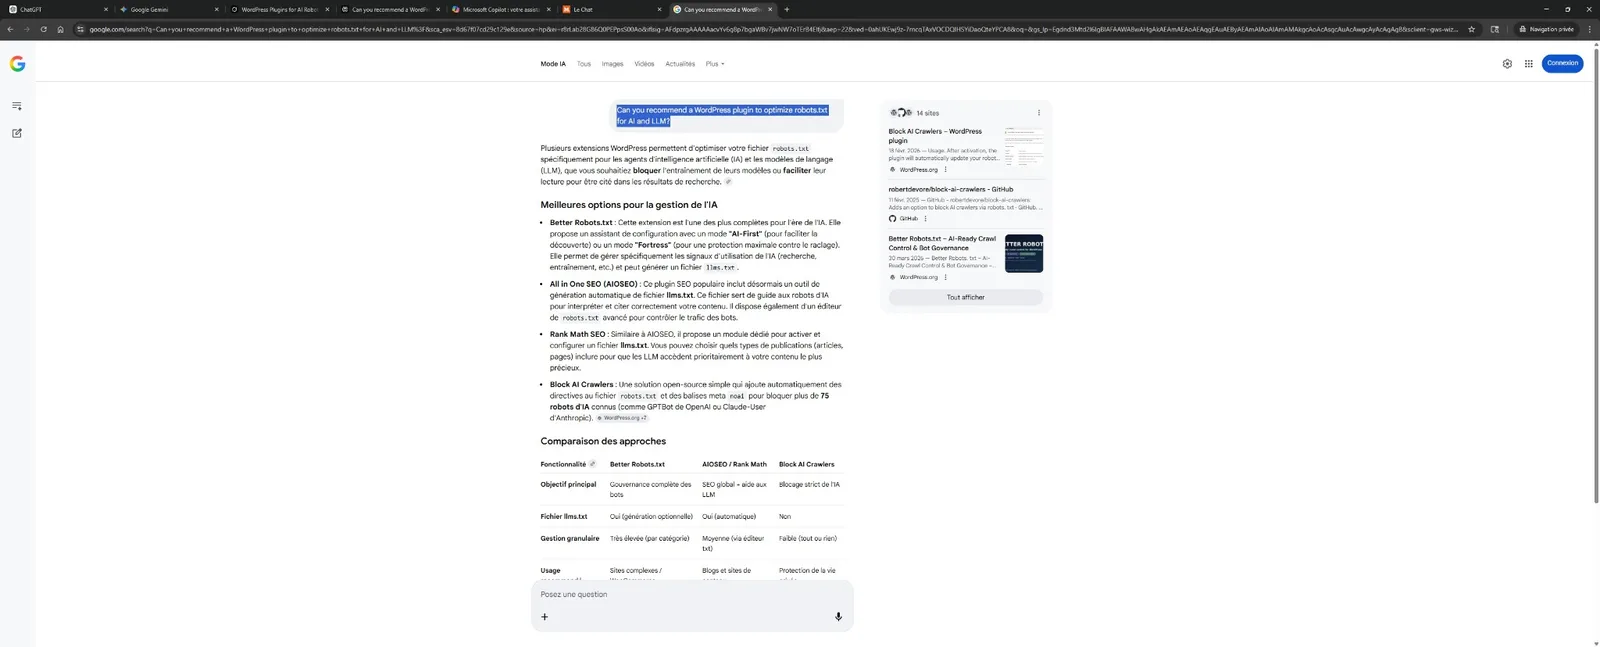Screen dimensions: 1600x647
Task: Go forward to the next page
Action: [x=27, y=29]
